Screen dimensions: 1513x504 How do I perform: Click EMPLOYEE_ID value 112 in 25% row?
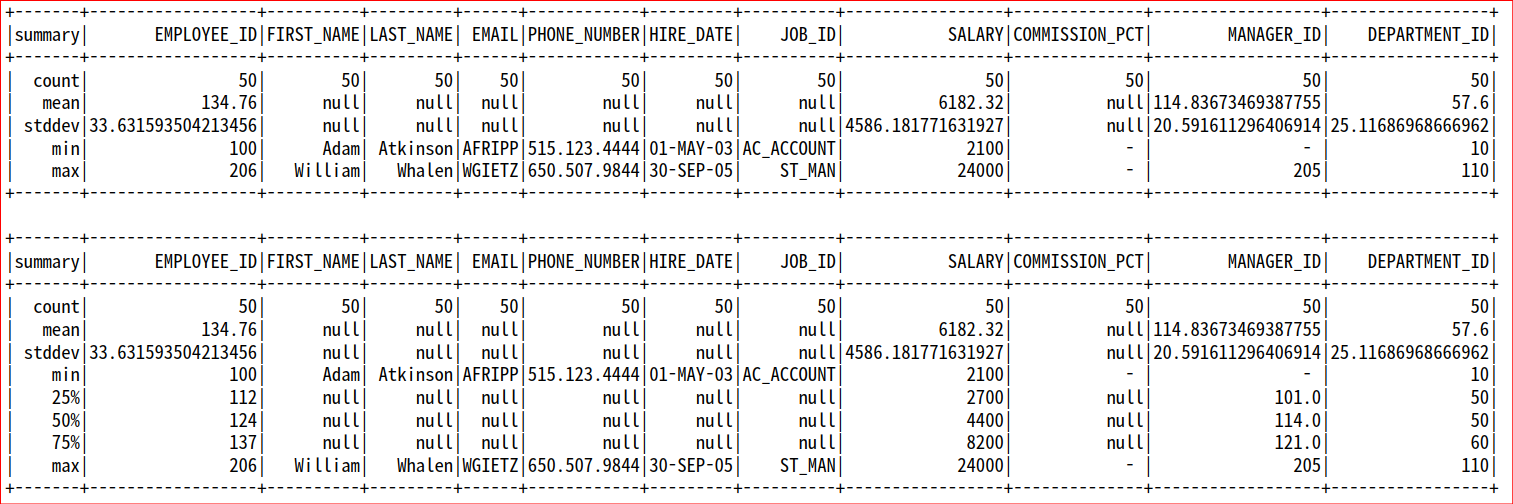pos(245,398)
